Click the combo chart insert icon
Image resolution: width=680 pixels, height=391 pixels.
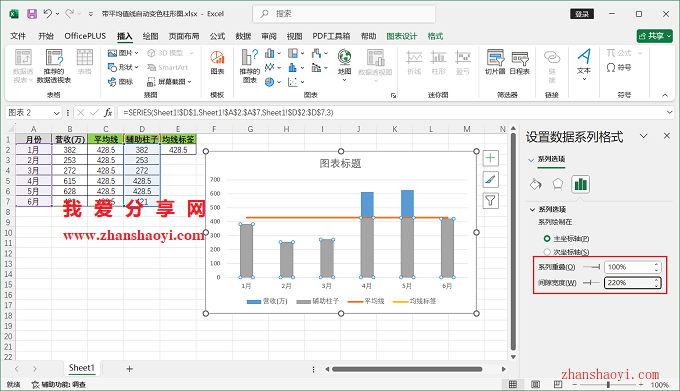coord(317,67)
